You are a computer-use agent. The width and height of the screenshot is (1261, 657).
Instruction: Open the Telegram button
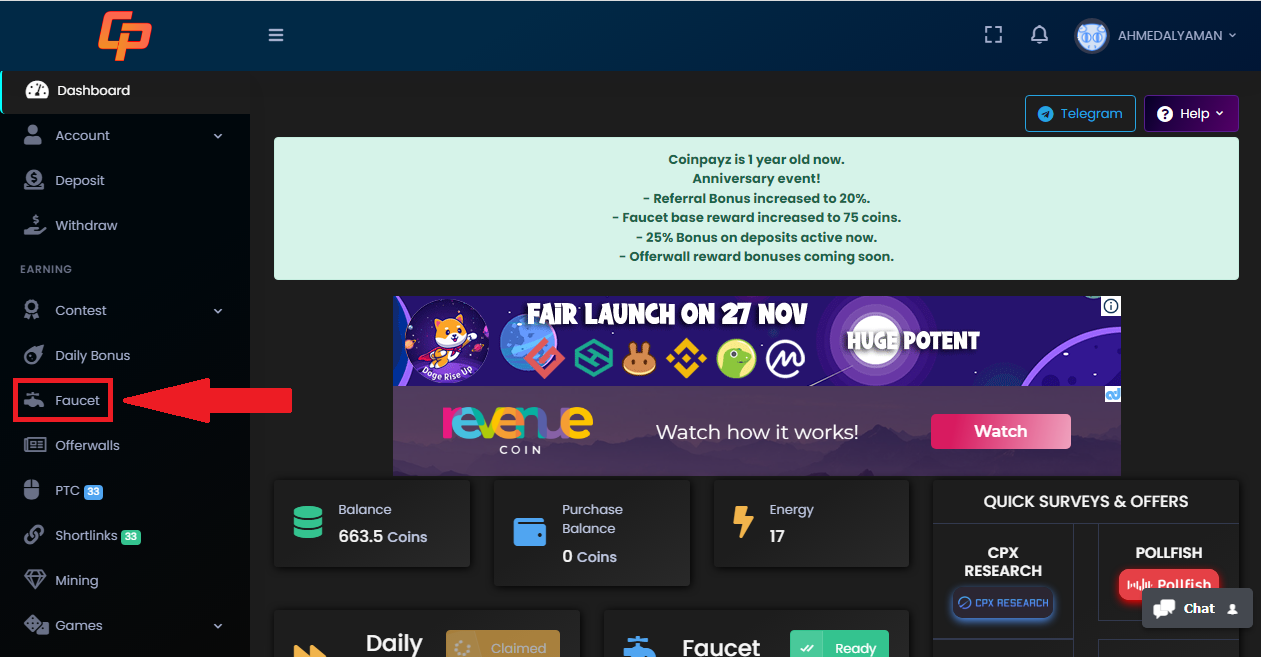(1080, 113)
